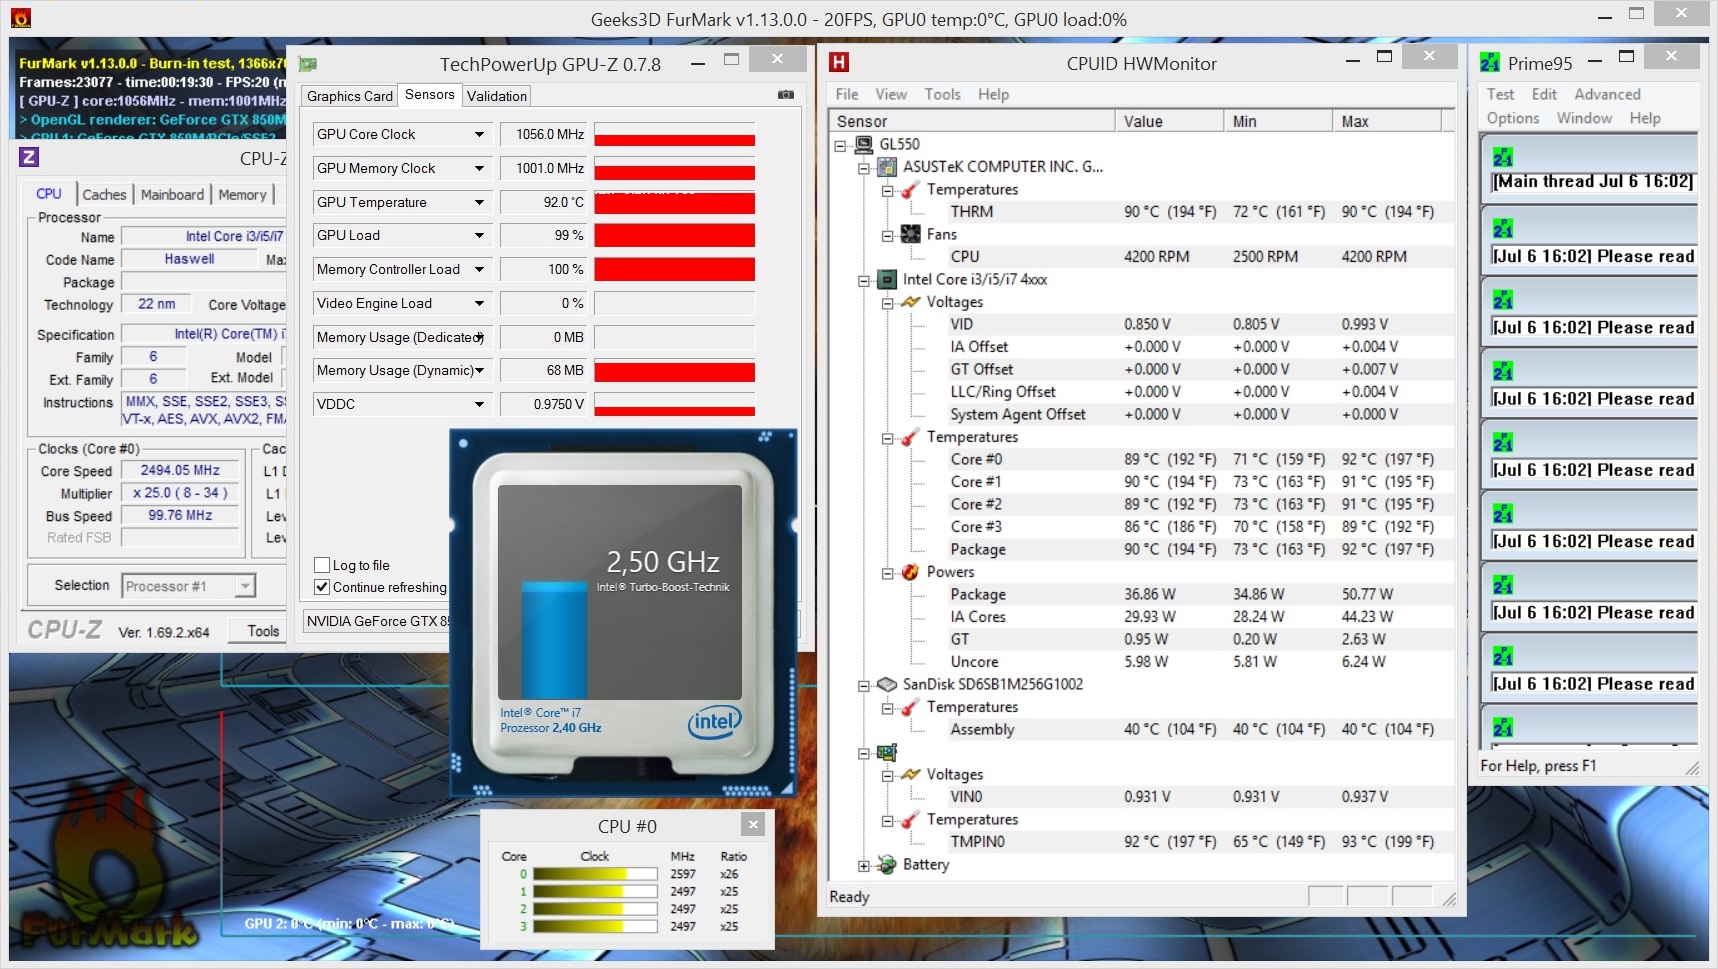This screenshot has height=969, width=1718.
Task: Open the GPU Core Clock sensor dropdown
Action: [480, 134]
